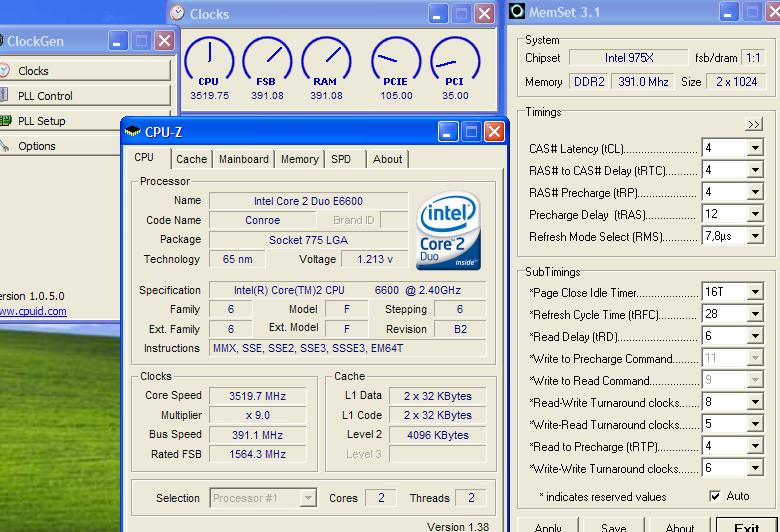Click the >> expand button in Timings
This screenshot has width=780, height=532.
(x=754, y=124)
